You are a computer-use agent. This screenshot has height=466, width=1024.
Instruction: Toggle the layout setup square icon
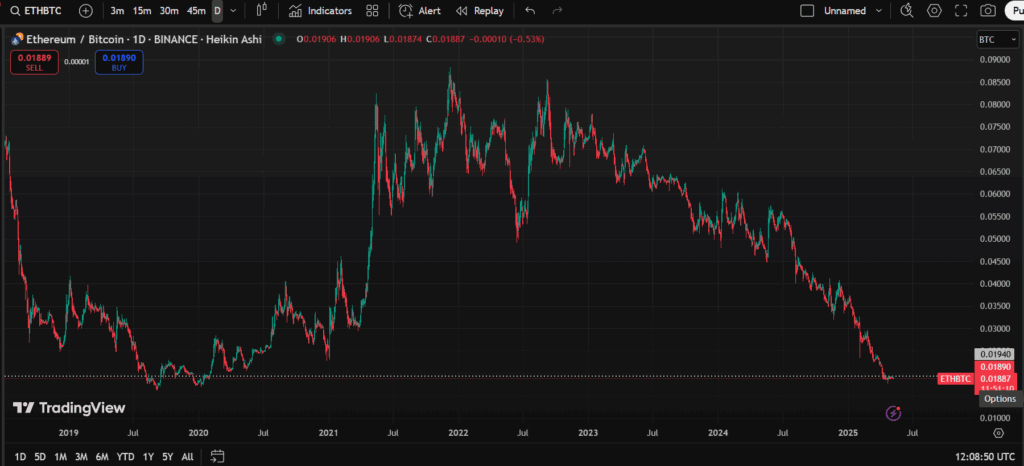[x=807, y=11]
